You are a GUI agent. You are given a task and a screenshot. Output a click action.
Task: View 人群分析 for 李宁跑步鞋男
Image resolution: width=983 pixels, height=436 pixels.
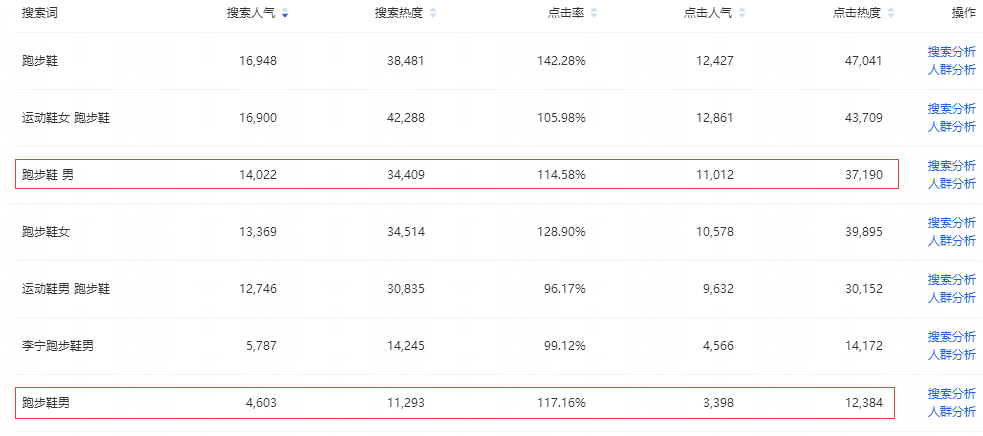pyautogui.click(x=951, y=355)
